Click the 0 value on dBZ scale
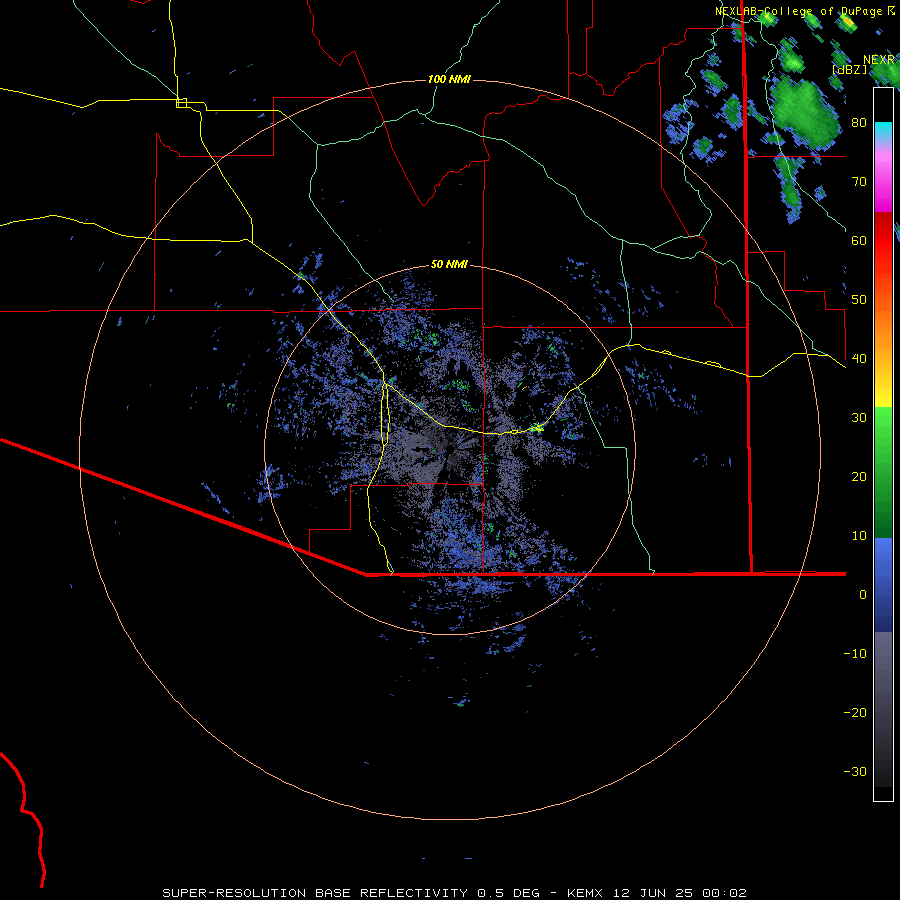This screenshot has height=900, width=900. point(863,595)
